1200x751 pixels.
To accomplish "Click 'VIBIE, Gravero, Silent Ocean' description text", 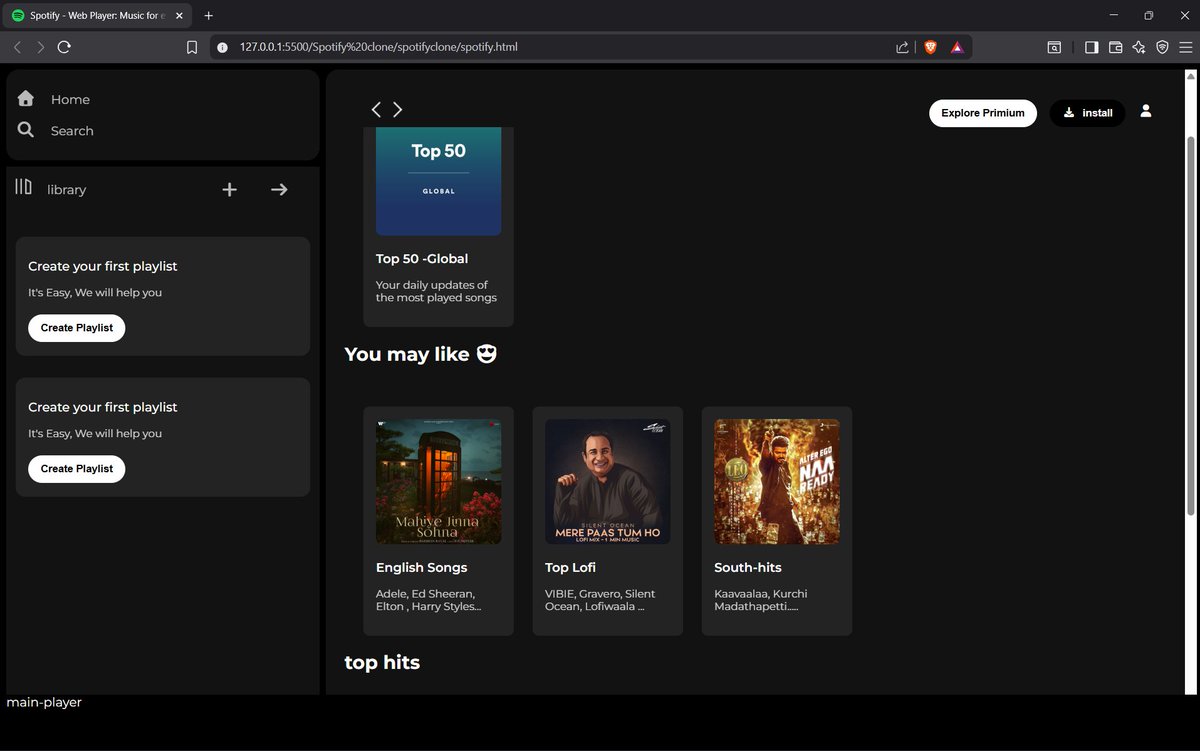I will (600, 600).
